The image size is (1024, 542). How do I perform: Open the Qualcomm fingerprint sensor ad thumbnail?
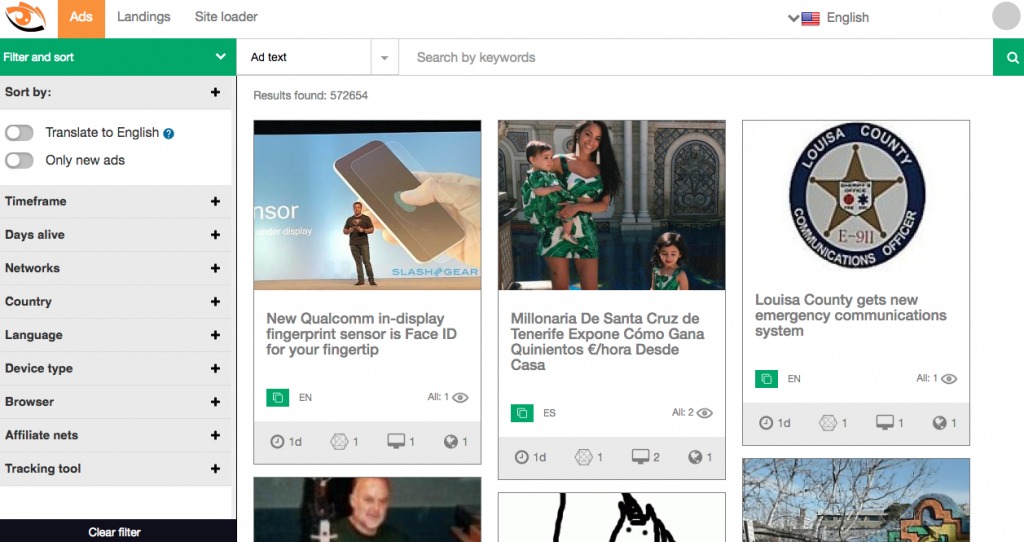367,205
